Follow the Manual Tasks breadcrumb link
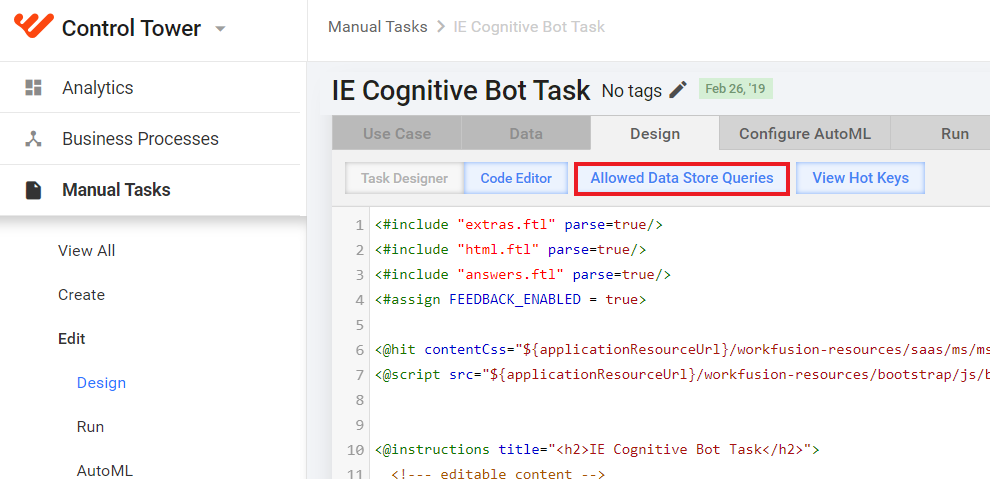 (378, 27)
